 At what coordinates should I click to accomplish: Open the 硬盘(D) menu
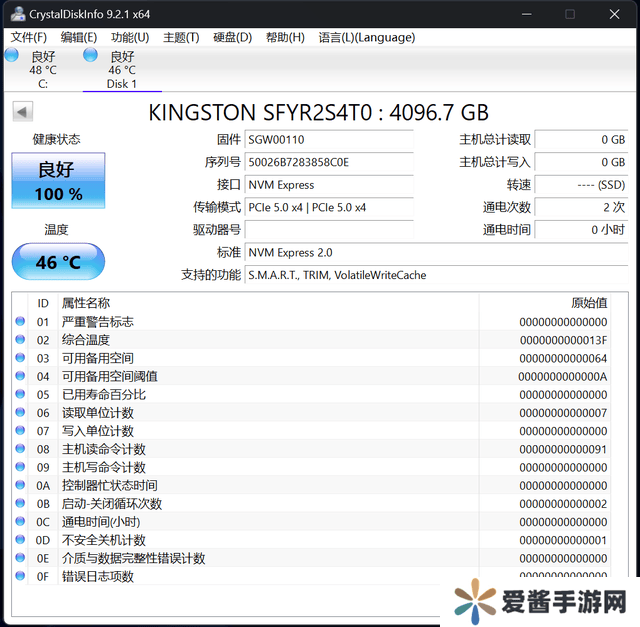pos(233,37)
